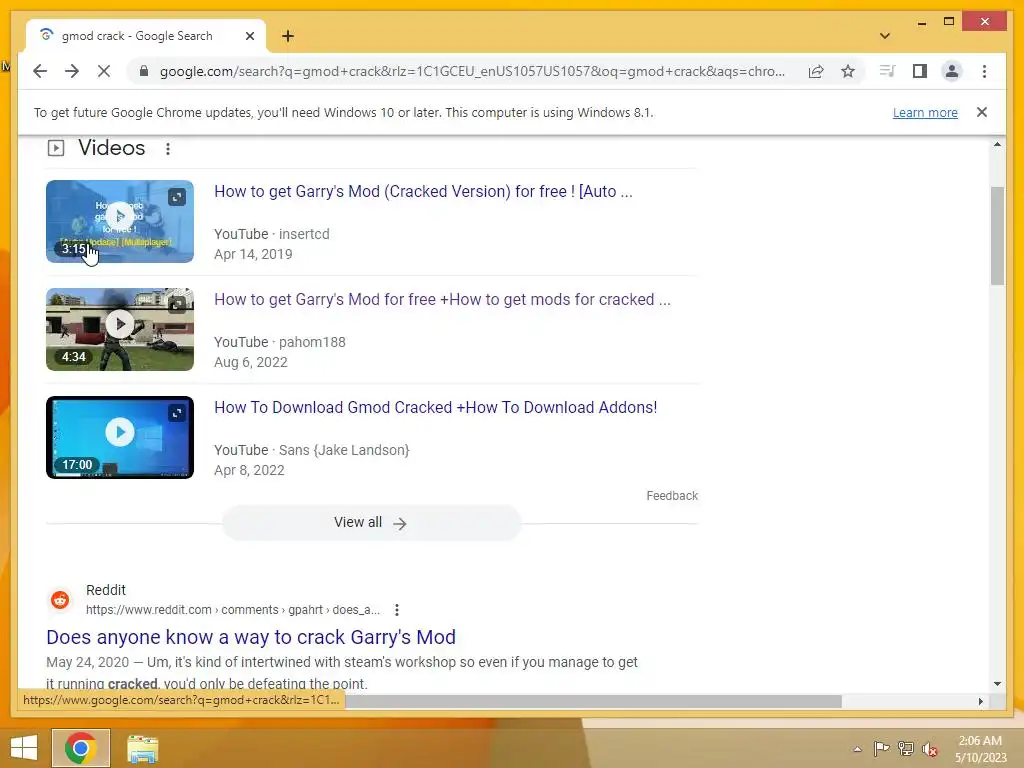Expand preview on the 4:34 video thumbnail
Viewport: 1024px width, 768px height.
pyautogui.click(x=177, y=304)
